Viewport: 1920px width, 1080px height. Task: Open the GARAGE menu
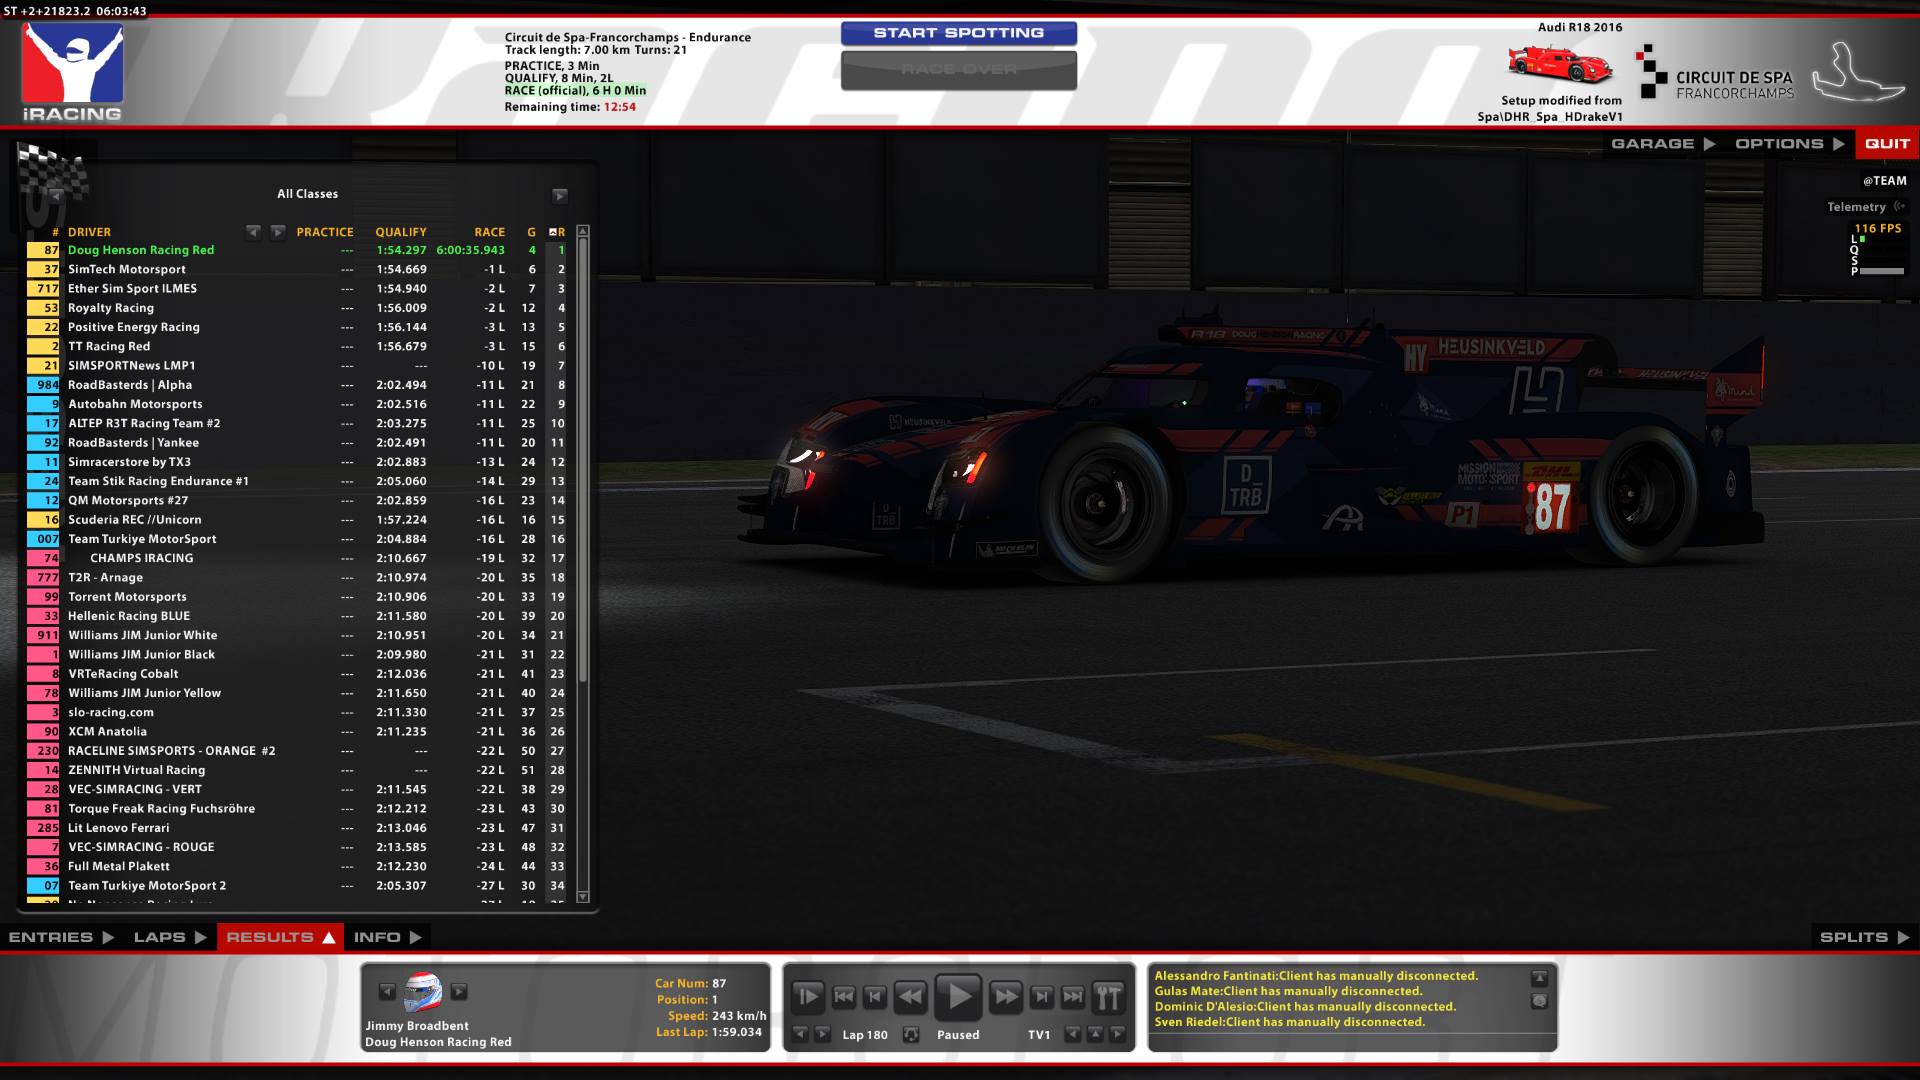coord(1663,144)
